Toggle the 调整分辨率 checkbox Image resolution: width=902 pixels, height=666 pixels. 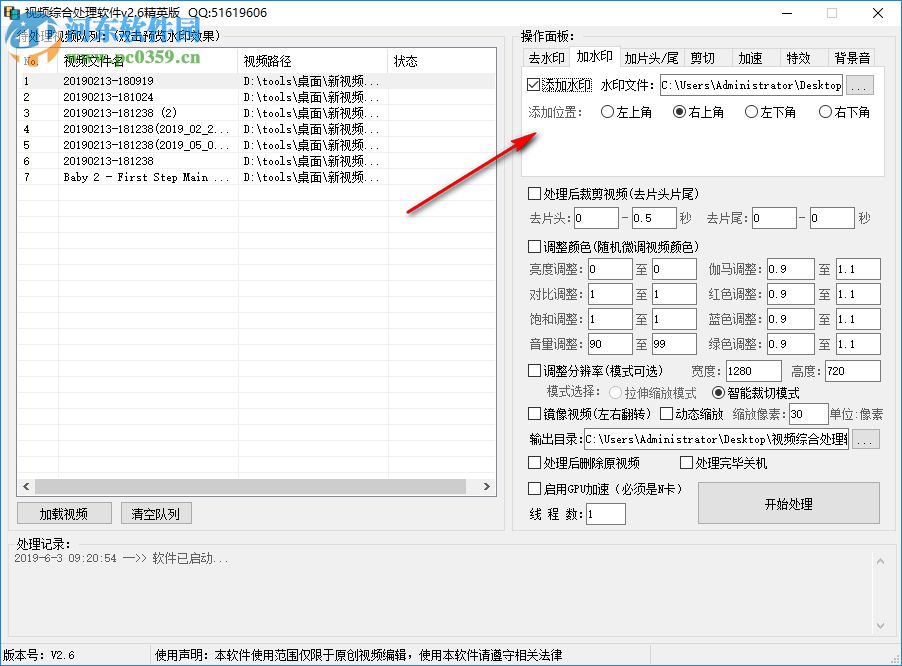(535, 370)
